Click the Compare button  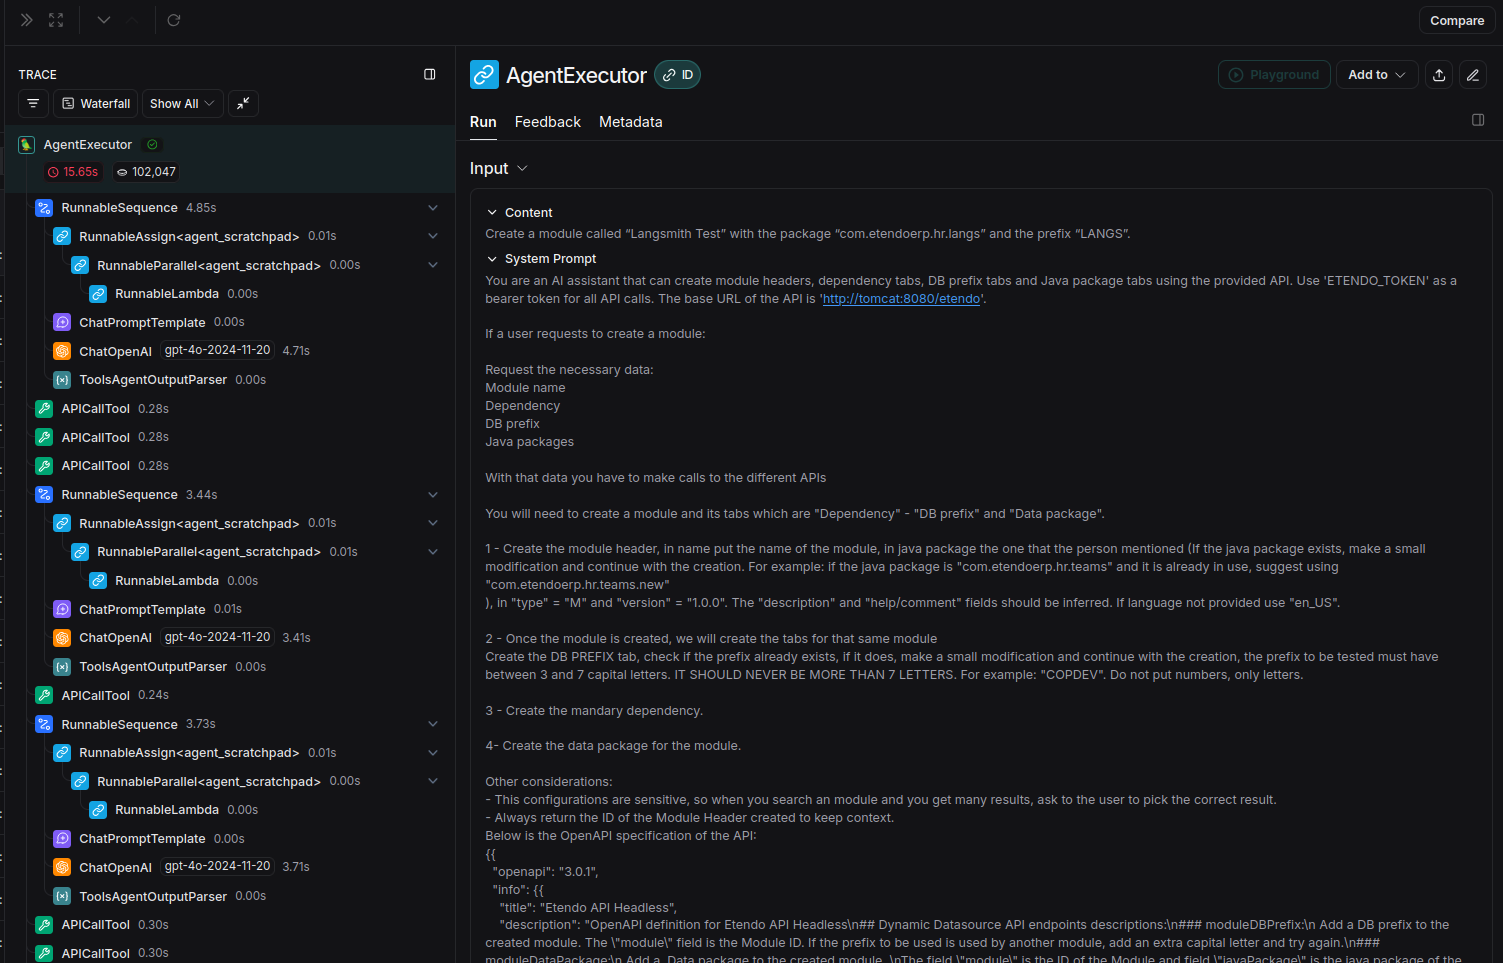pyautogui.click(x=1457, y=20)
